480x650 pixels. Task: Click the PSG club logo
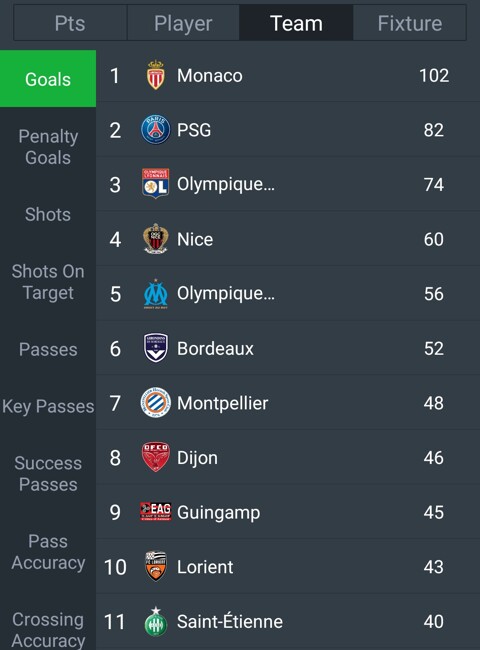tap(155, 130)
